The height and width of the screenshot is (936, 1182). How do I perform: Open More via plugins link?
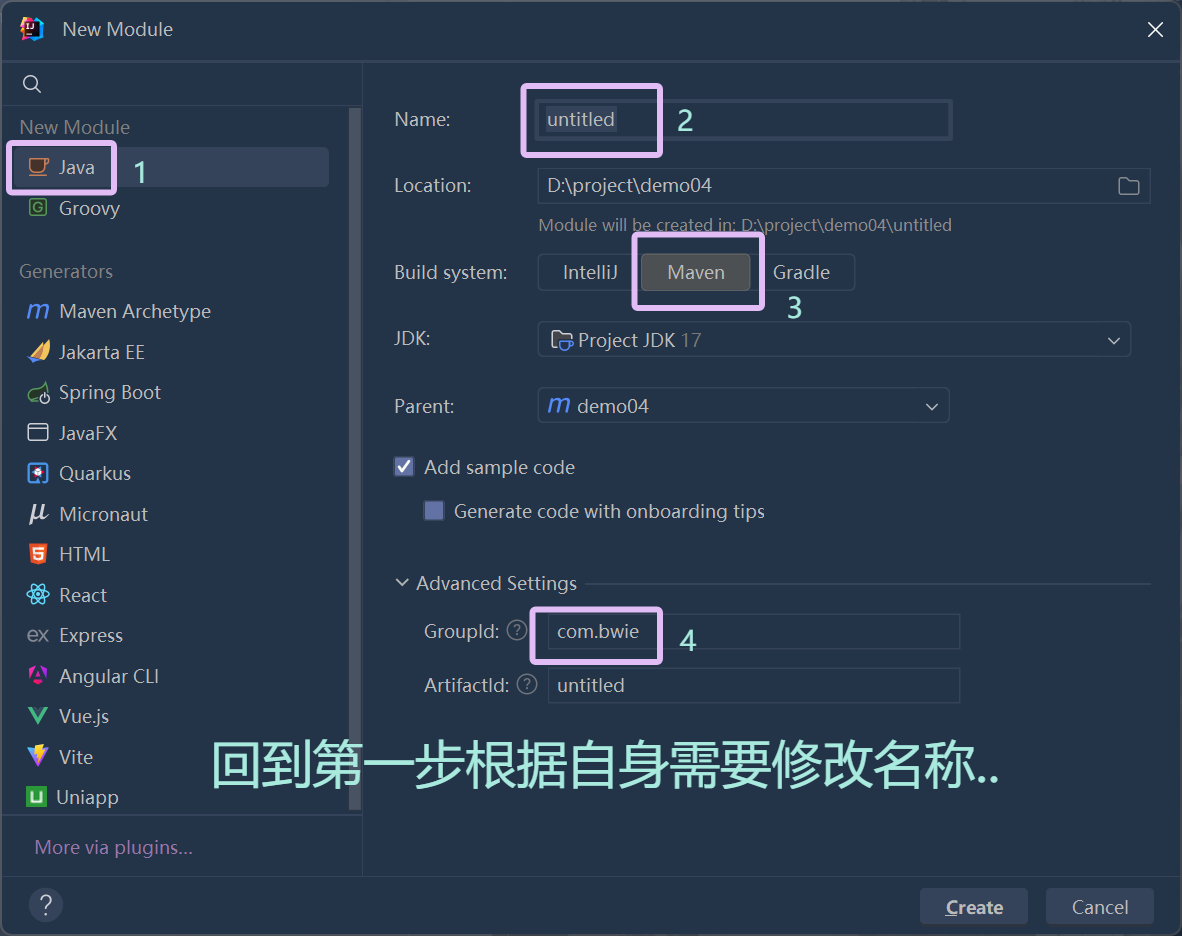(x=114, y=847)
